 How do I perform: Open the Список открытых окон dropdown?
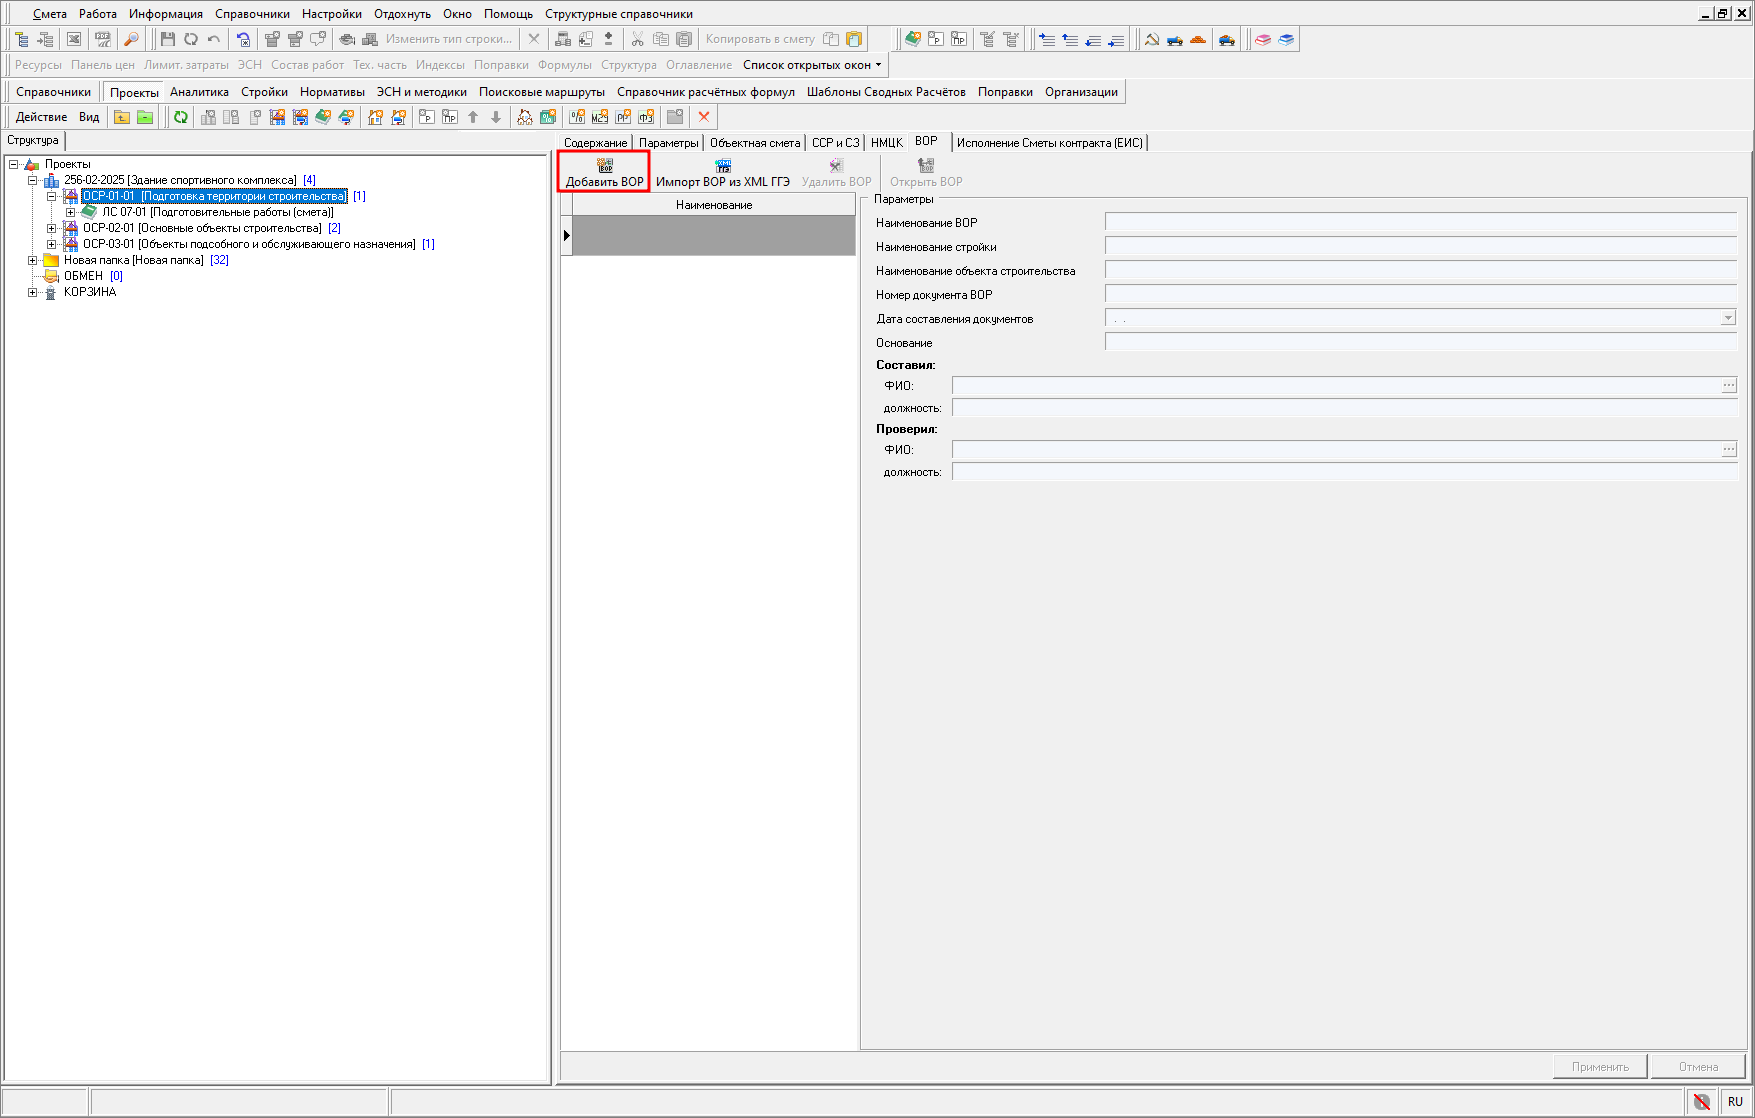(812, 65)
